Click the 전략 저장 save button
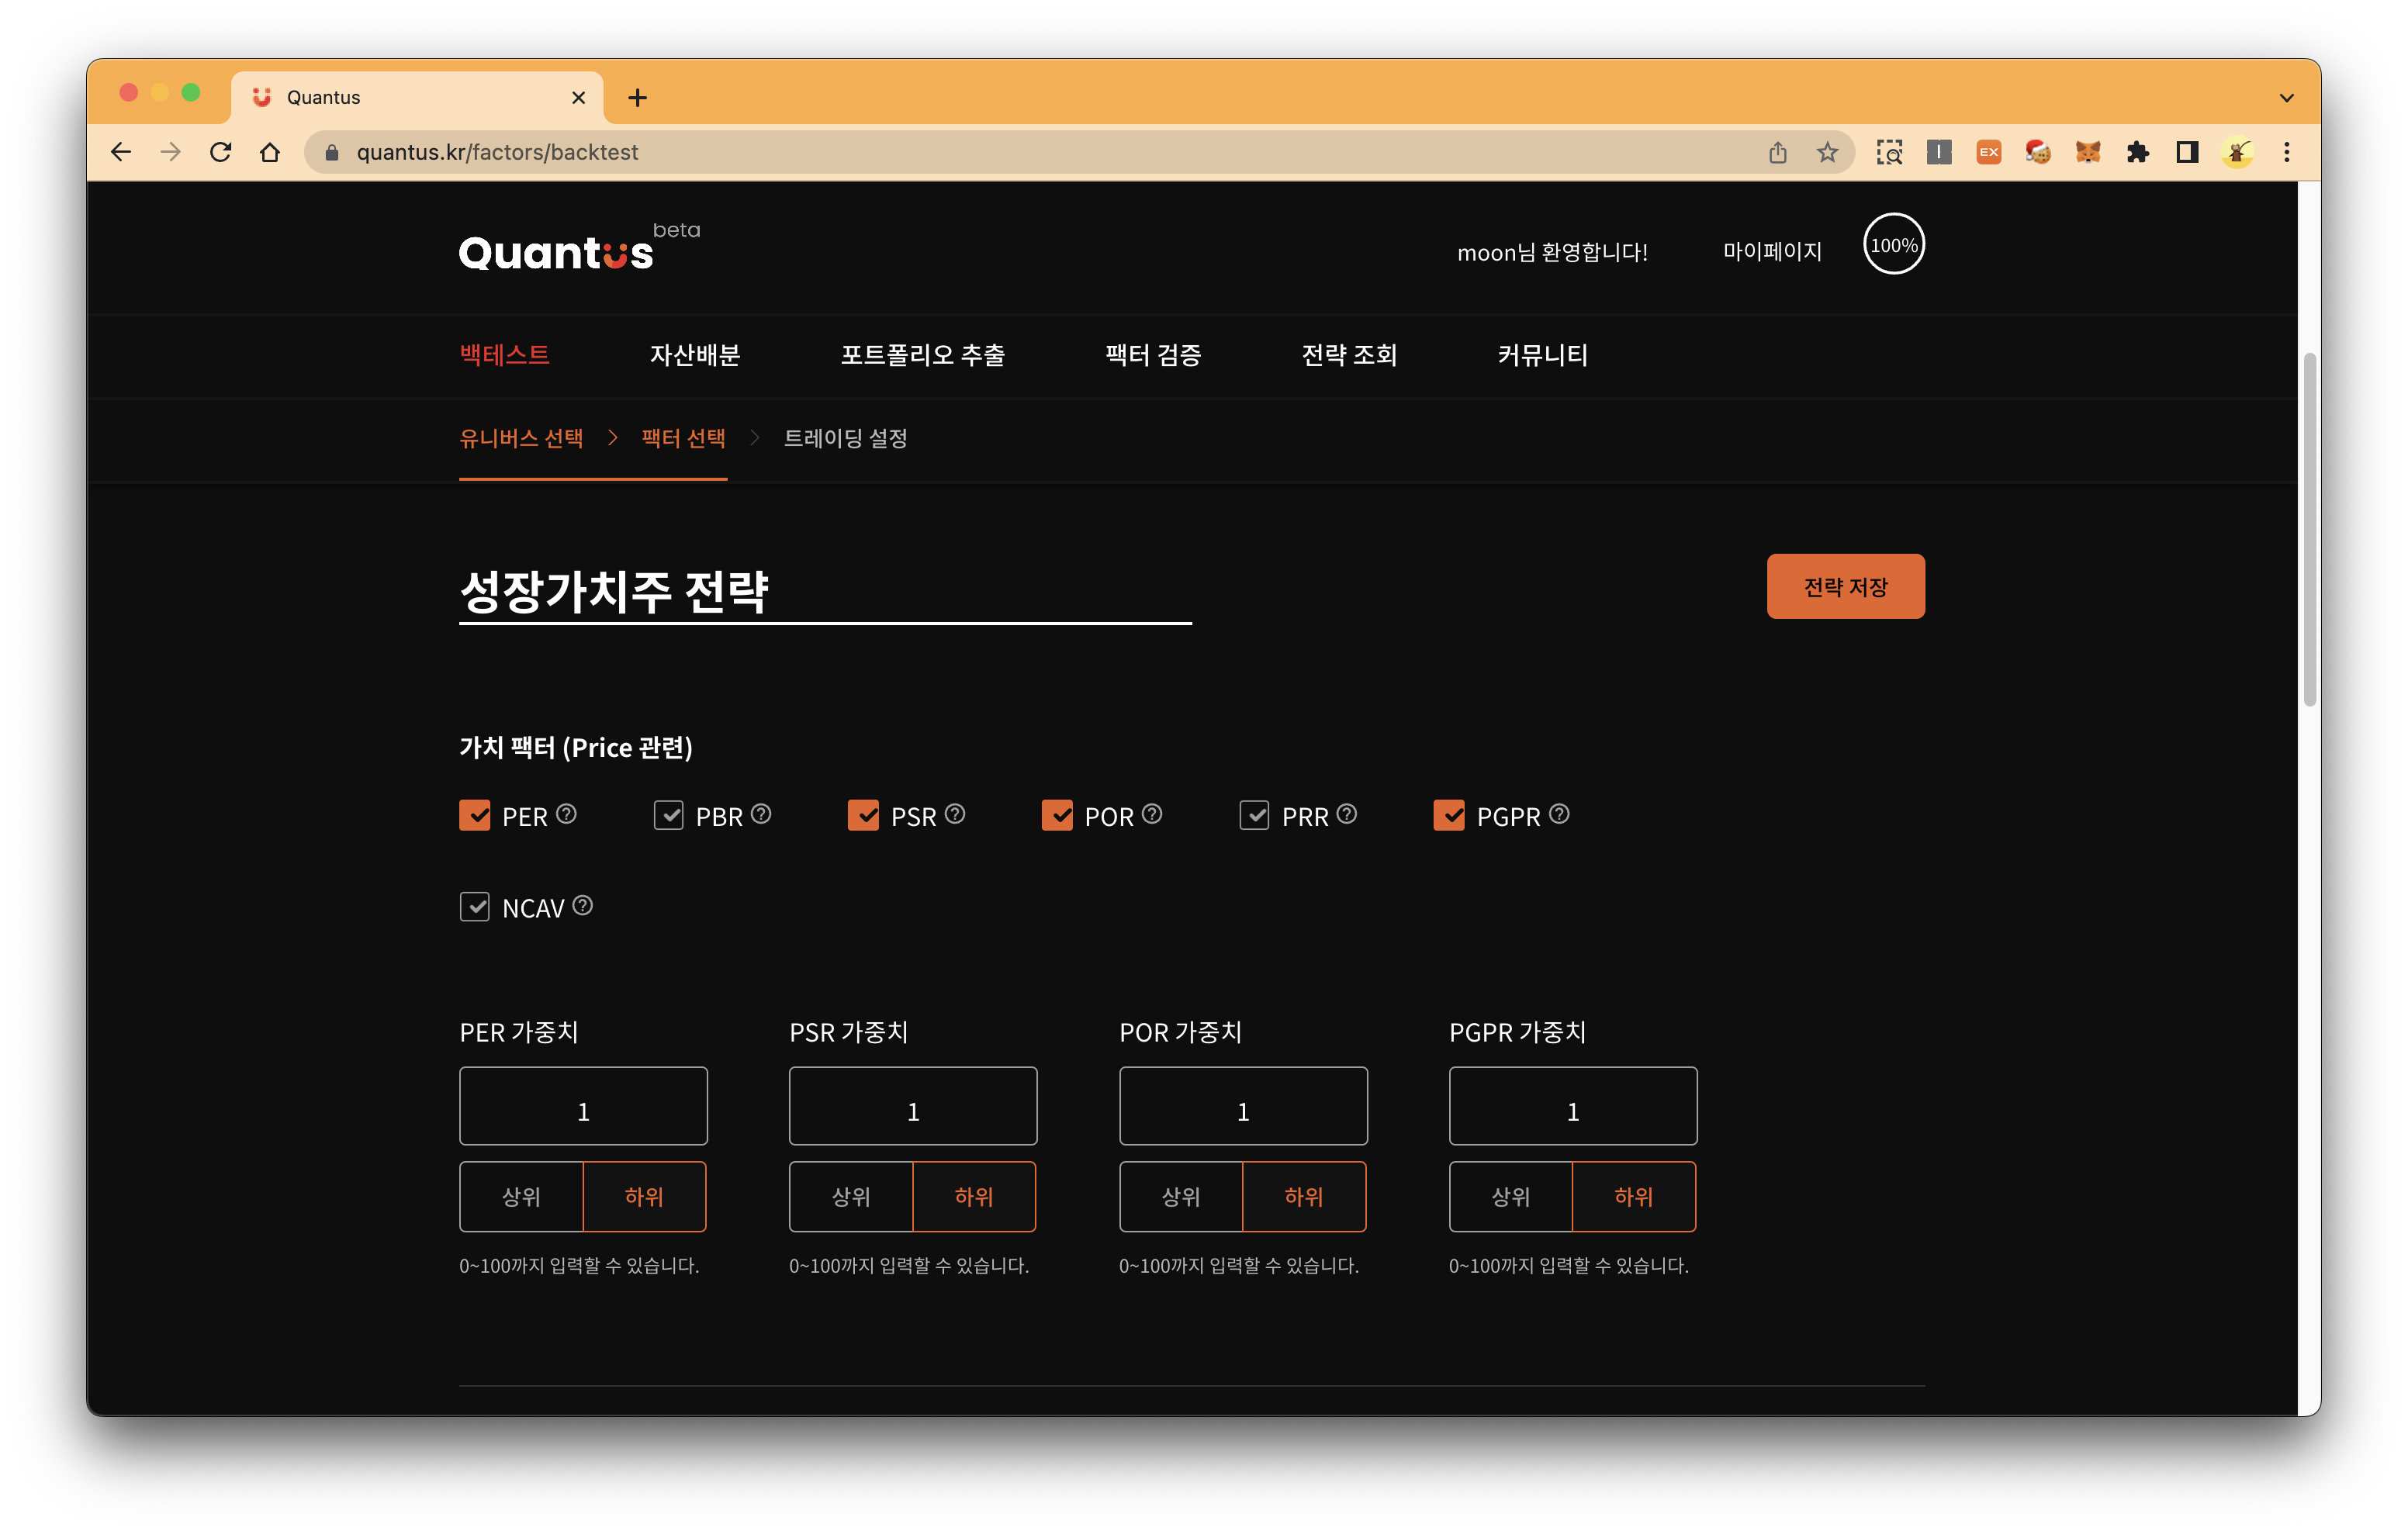The height and width of the screenshot is (1531, 2408). click(x=1845, y=586)
